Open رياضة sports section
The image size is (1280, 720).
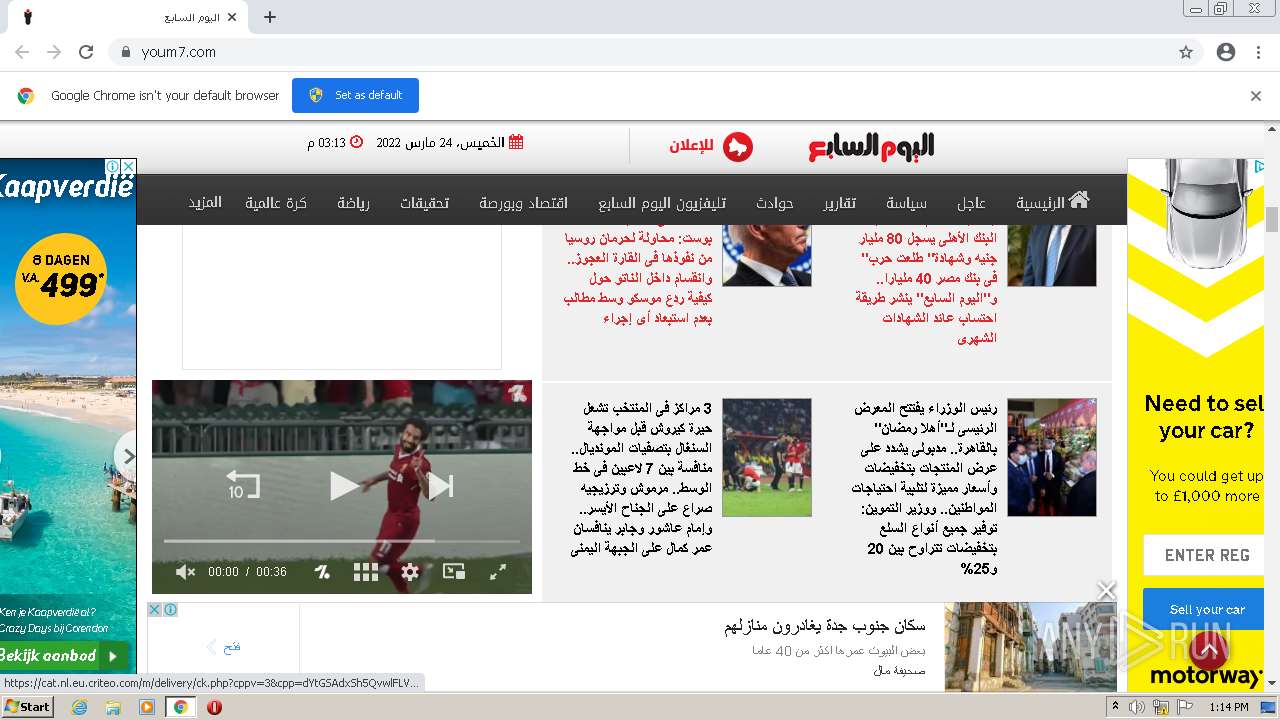point(353,202)
